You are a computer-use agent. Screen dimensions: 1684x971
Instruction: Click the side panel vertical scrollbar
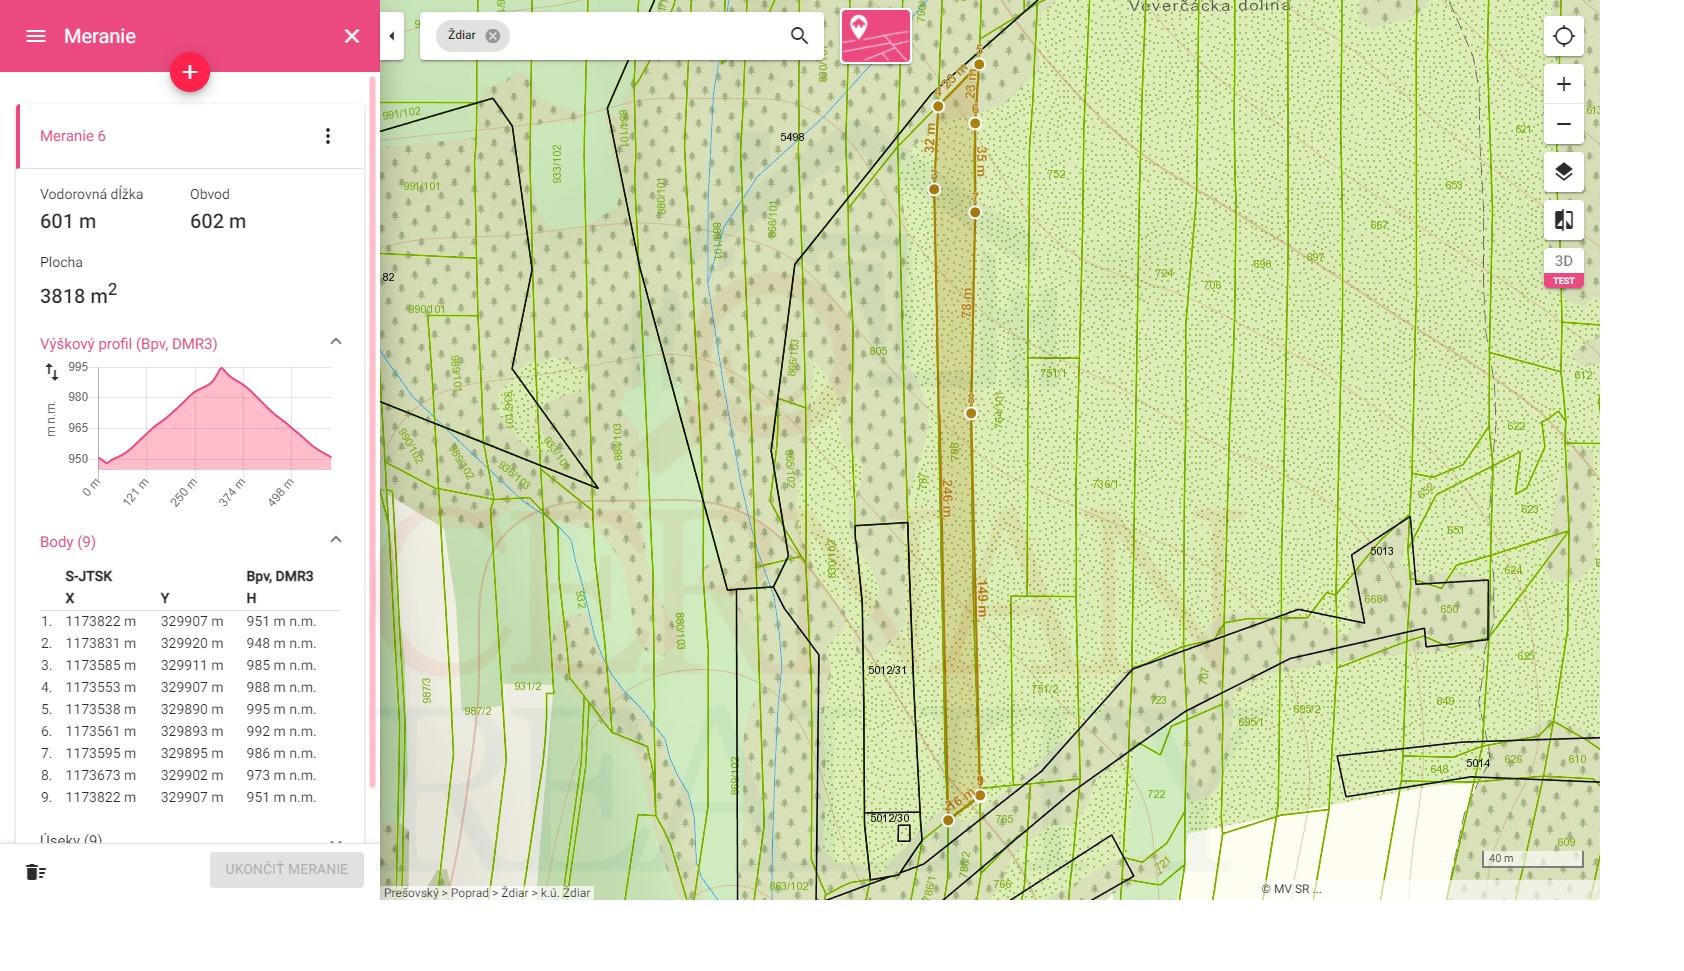[373, 430]
